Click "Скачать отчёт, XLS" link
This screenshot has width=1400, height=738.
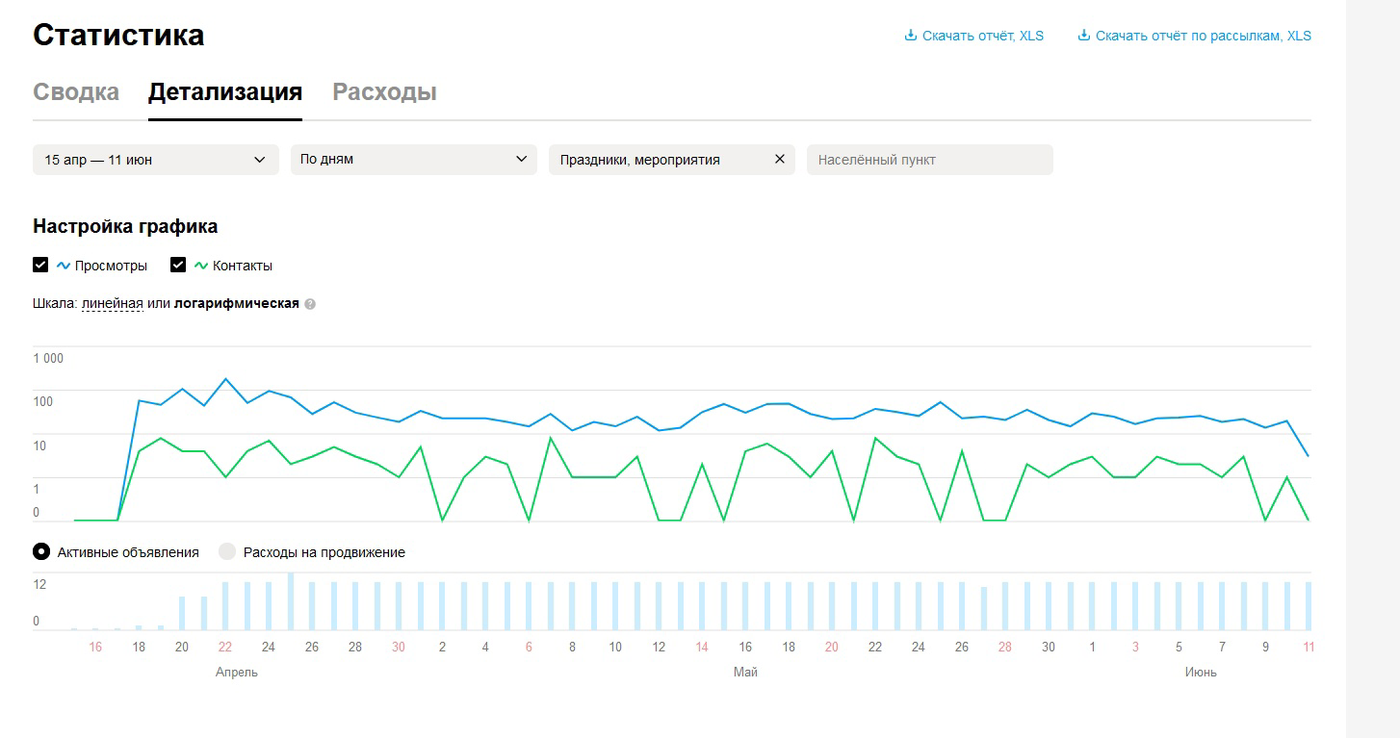(x=983, y=36)
